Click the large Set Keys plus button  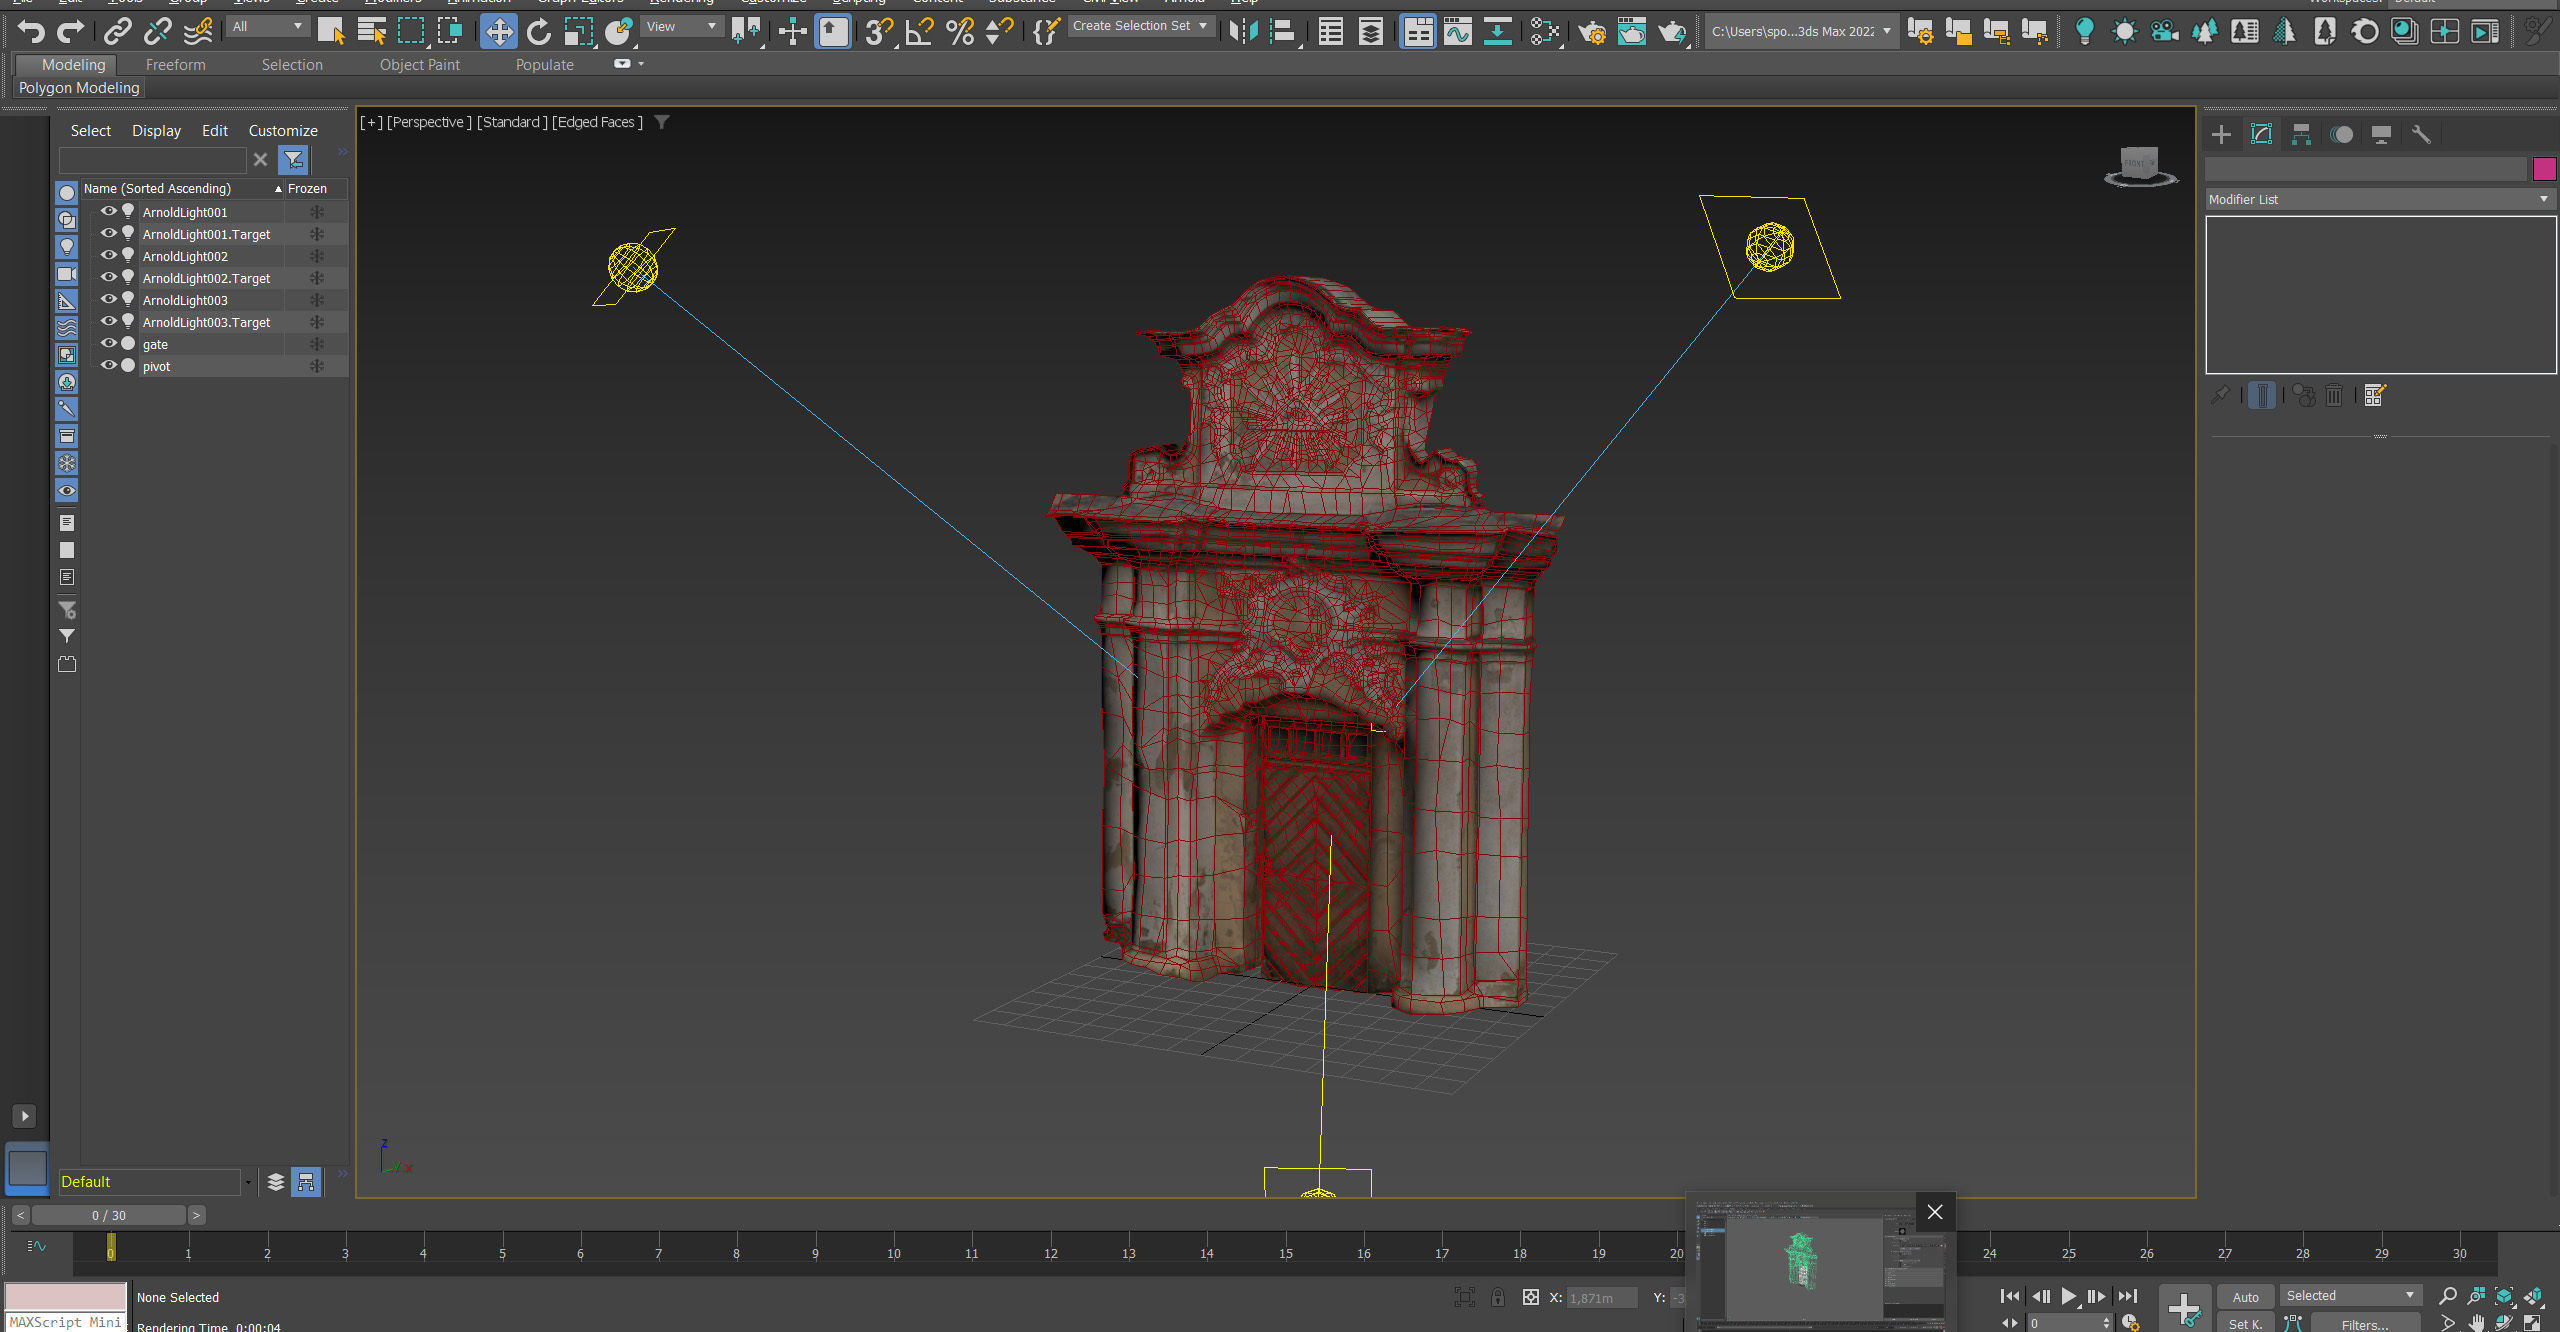coord(2184,1309)
